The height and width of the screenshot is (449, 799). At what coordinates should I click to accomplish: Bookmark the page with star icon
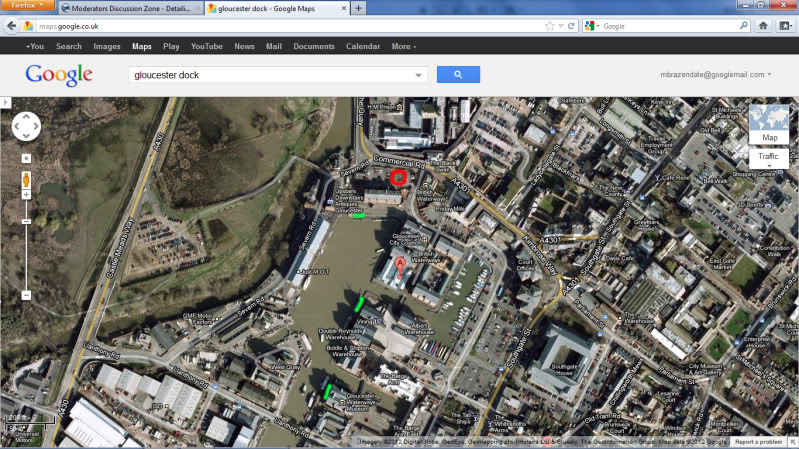(549, 26)
